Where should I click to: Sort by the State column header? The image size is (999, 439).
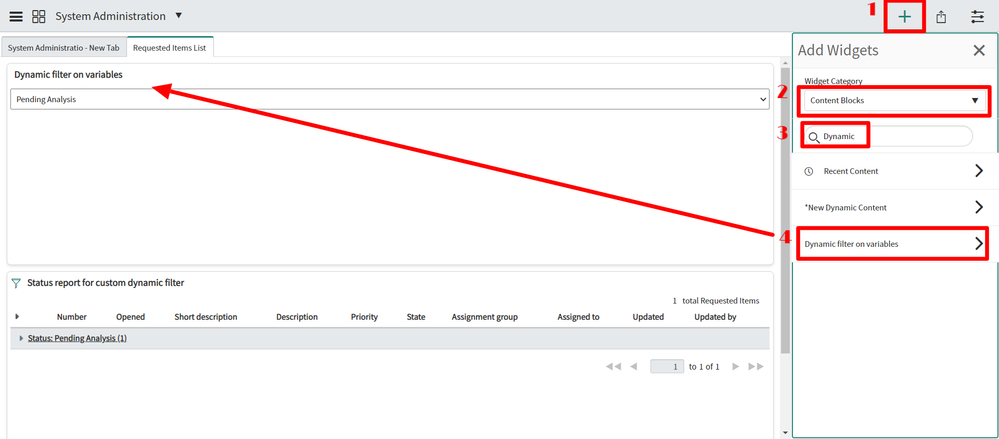pyautogui.click(x=416, y=317)
